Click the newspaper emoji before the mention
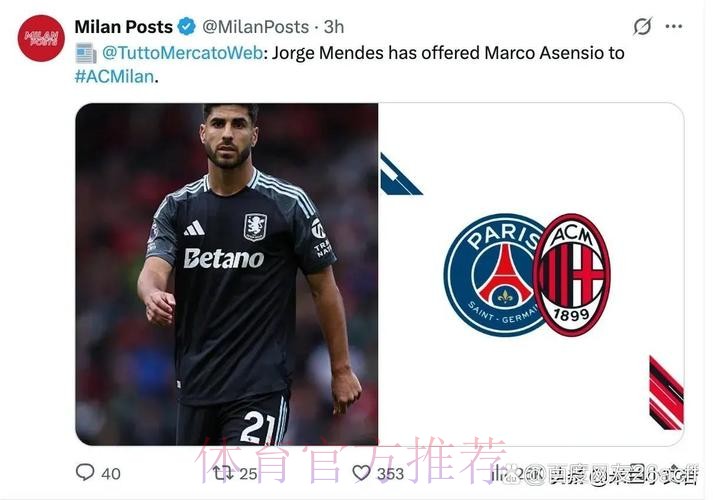The image size is (713, 500). 85,53
